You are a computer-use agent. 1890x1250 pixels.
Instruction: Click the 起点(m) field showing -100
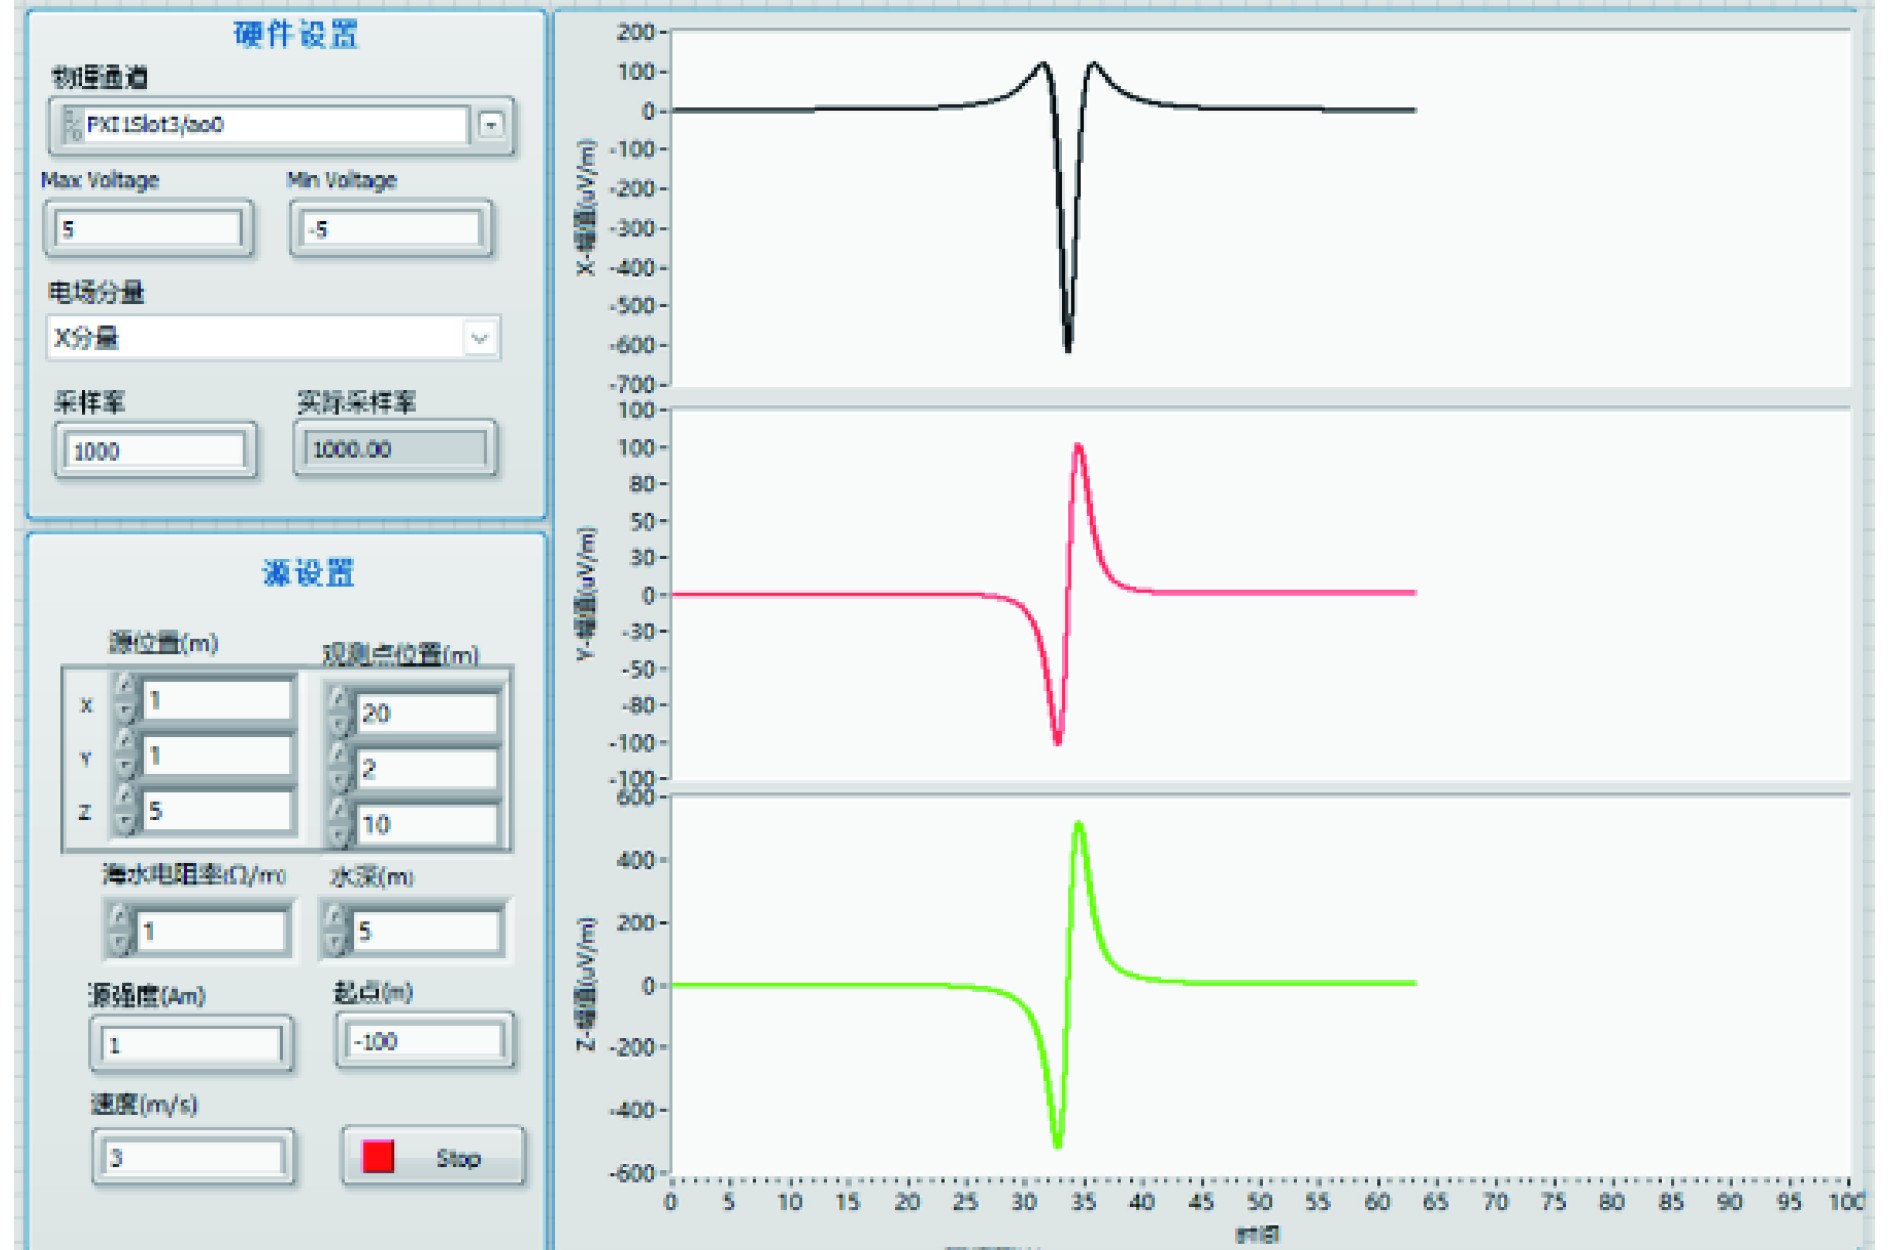(x=425, y=1041)
